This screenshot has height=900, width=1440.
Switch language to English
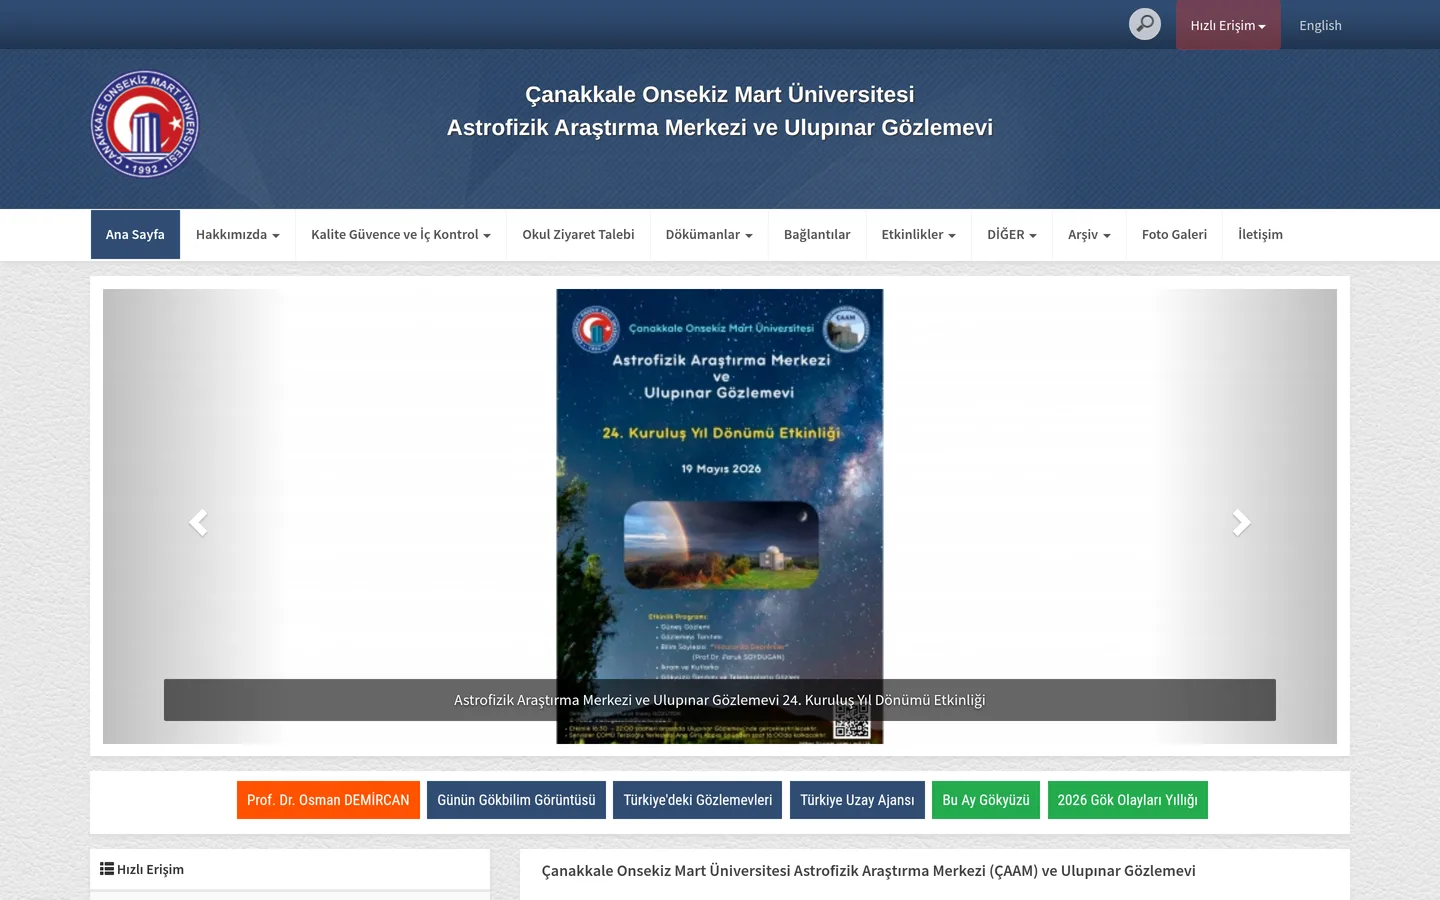(1320, 25)
